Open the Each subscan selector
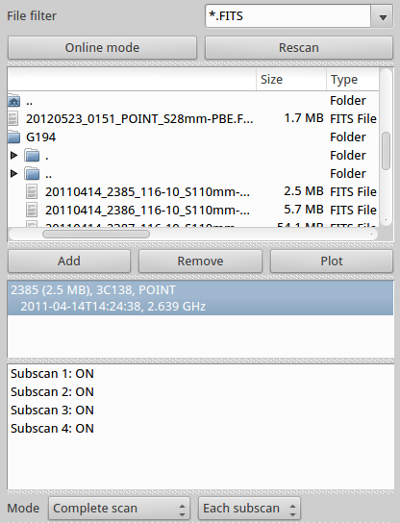This screenshot has height=523, width=400. [249, 509]
